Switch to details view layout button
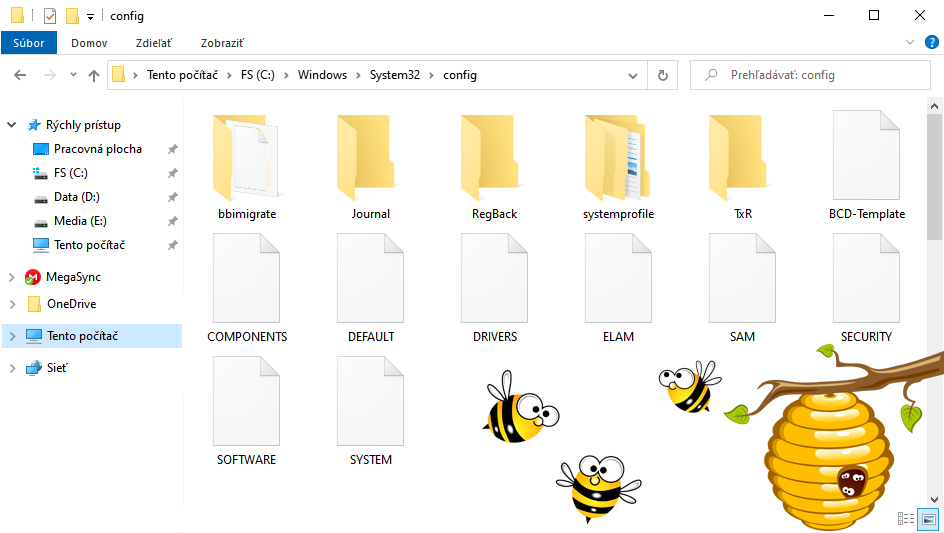 906,519
